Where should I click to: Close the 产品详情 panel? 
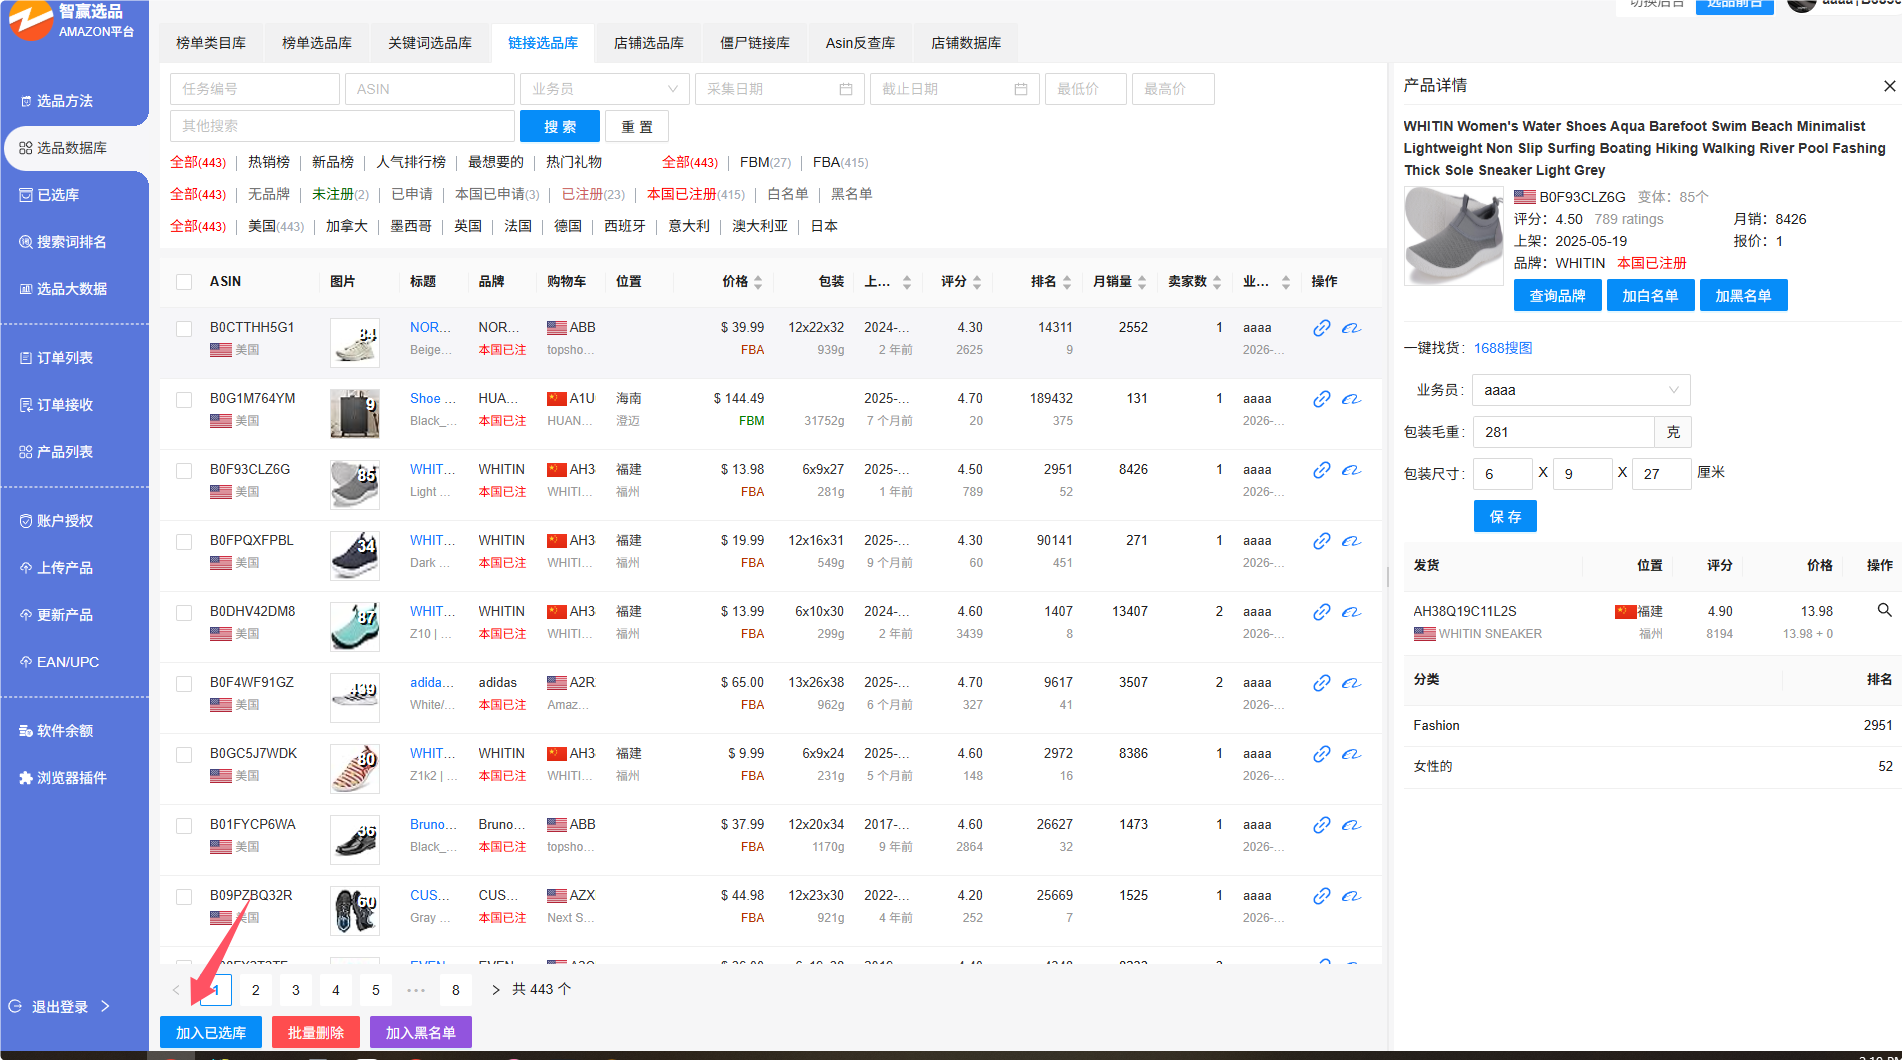point(1889,86)
